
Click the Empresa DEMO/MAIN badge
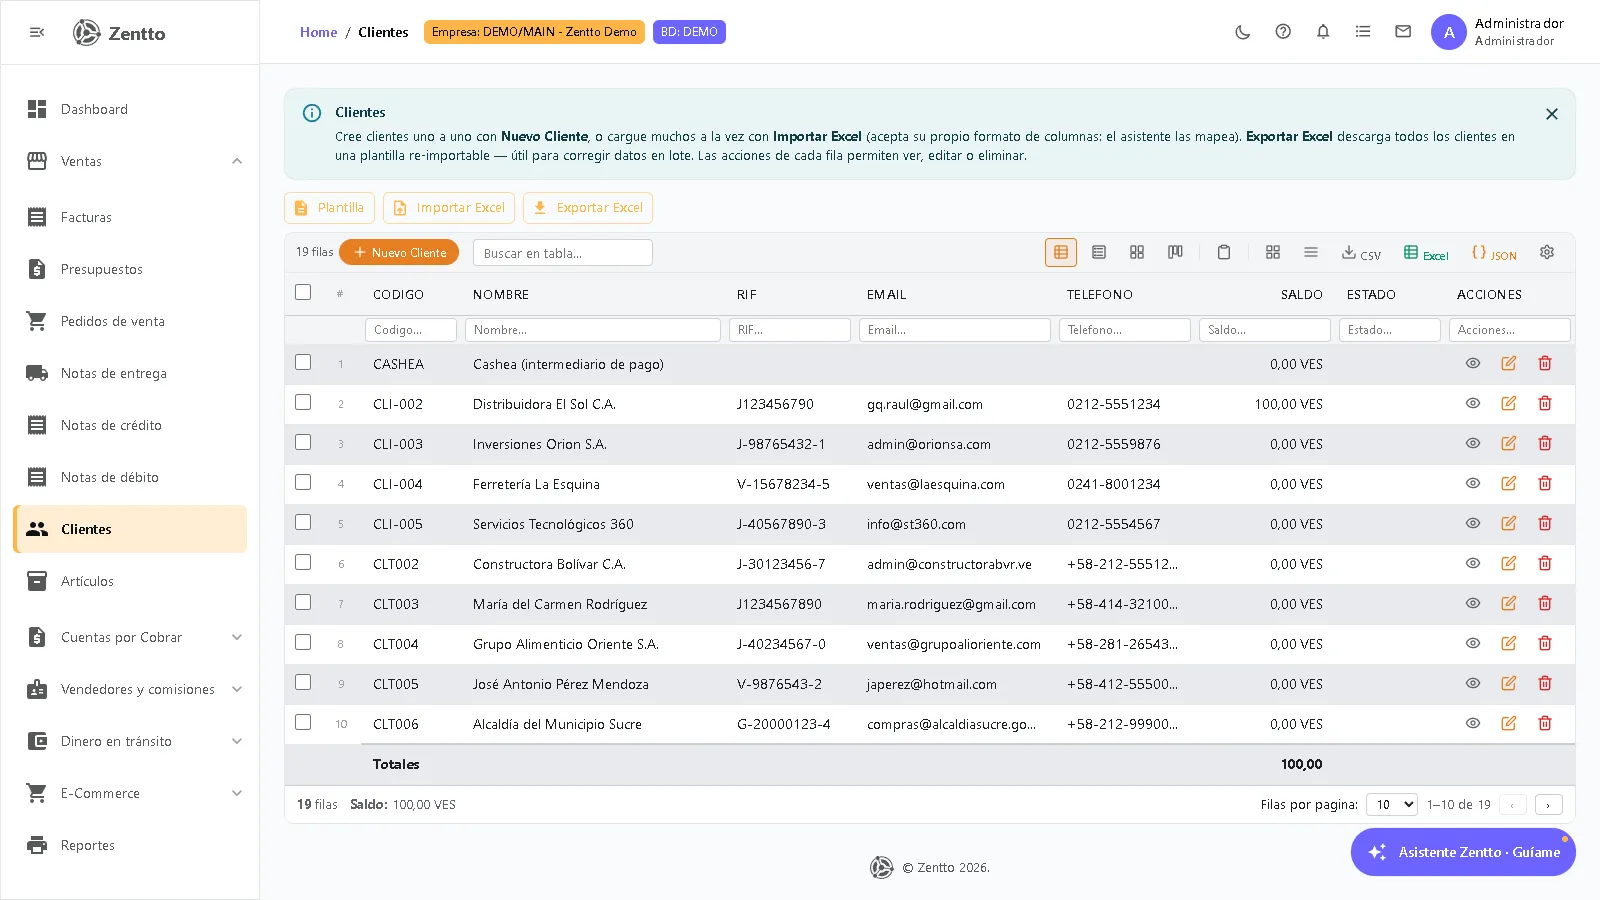pos(534,32)
